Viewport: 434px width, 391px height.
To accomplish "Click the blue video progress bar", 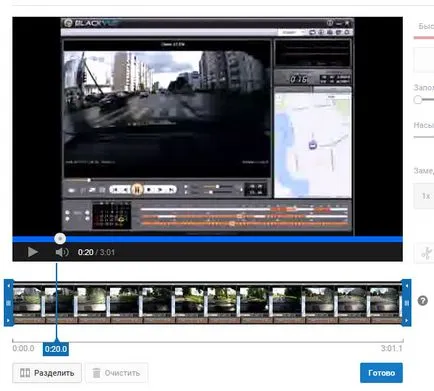I will pos(207,239).
